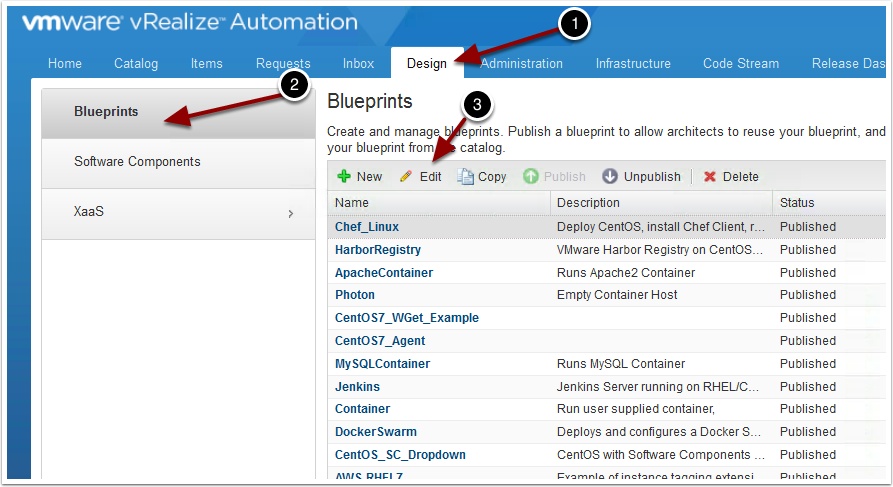Click 'Jenkins Server running on RHEL/C...' description

658,386
